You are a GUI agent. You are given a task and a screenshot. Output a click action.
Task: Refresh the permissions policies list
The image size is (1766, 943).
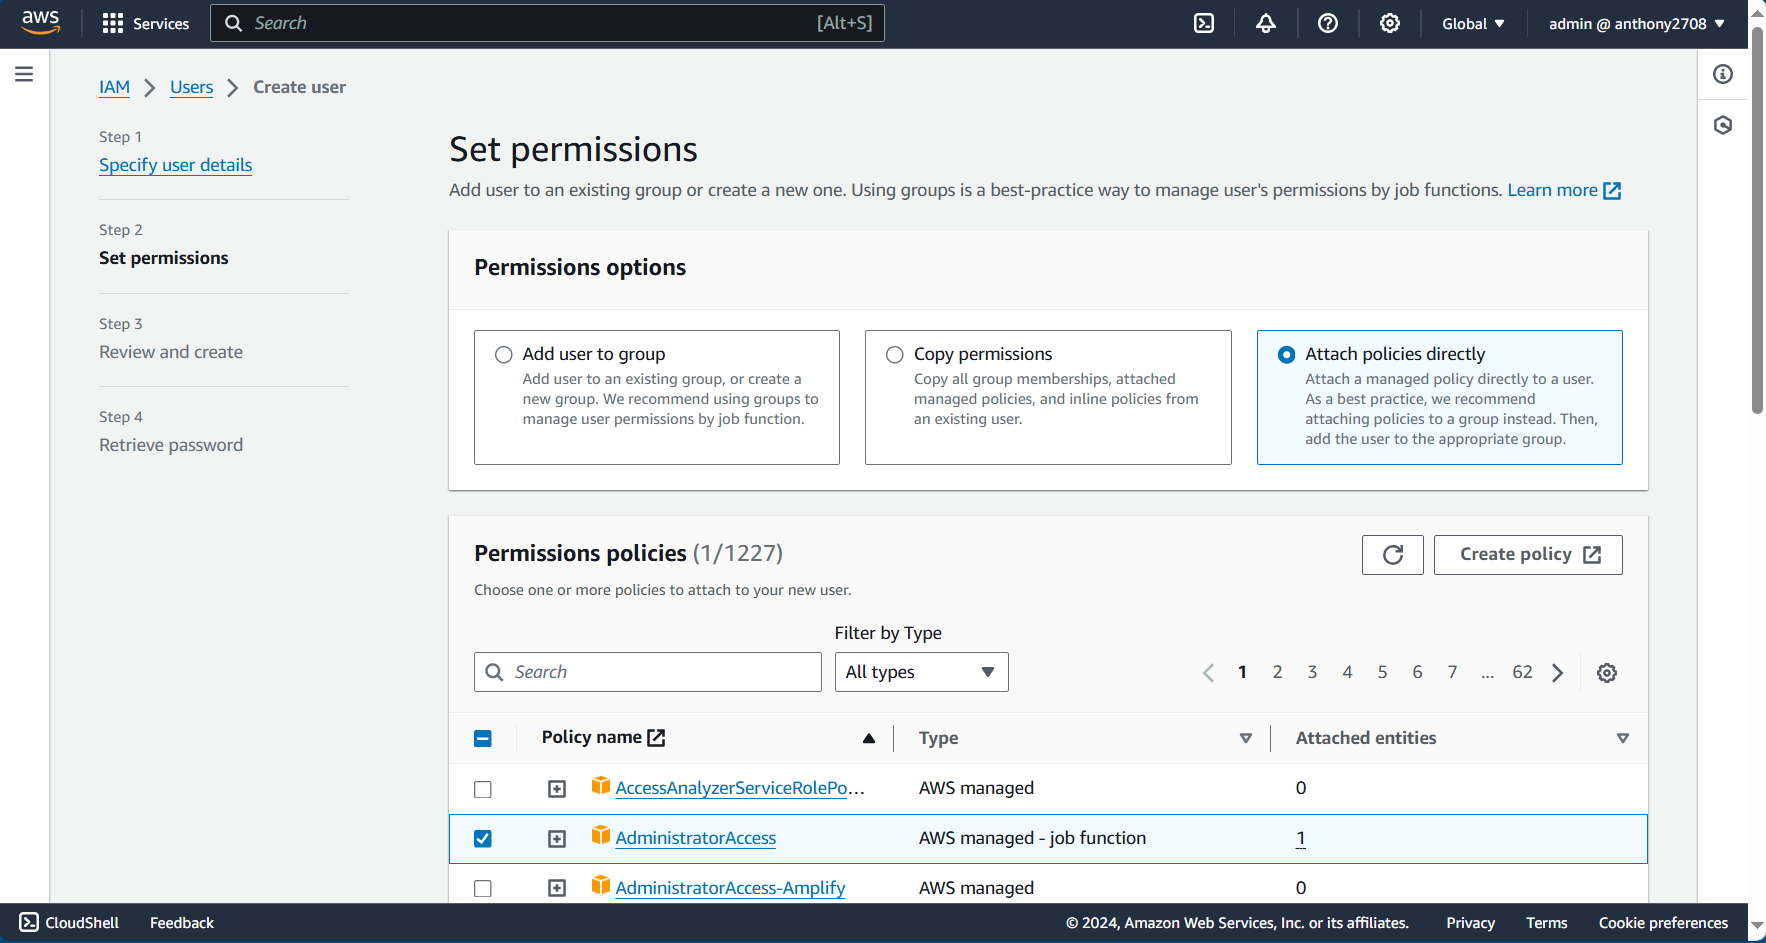pos(1392,555)
